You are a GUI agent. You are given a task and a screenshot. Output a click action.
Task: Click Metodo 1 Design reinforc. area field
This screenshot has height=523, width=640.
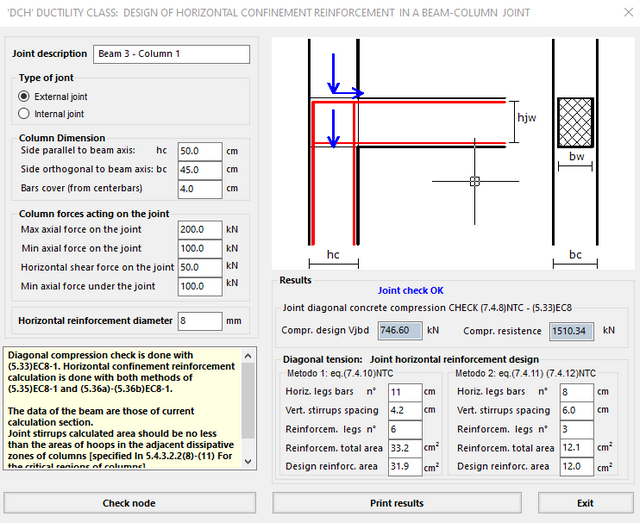(405, 466)
